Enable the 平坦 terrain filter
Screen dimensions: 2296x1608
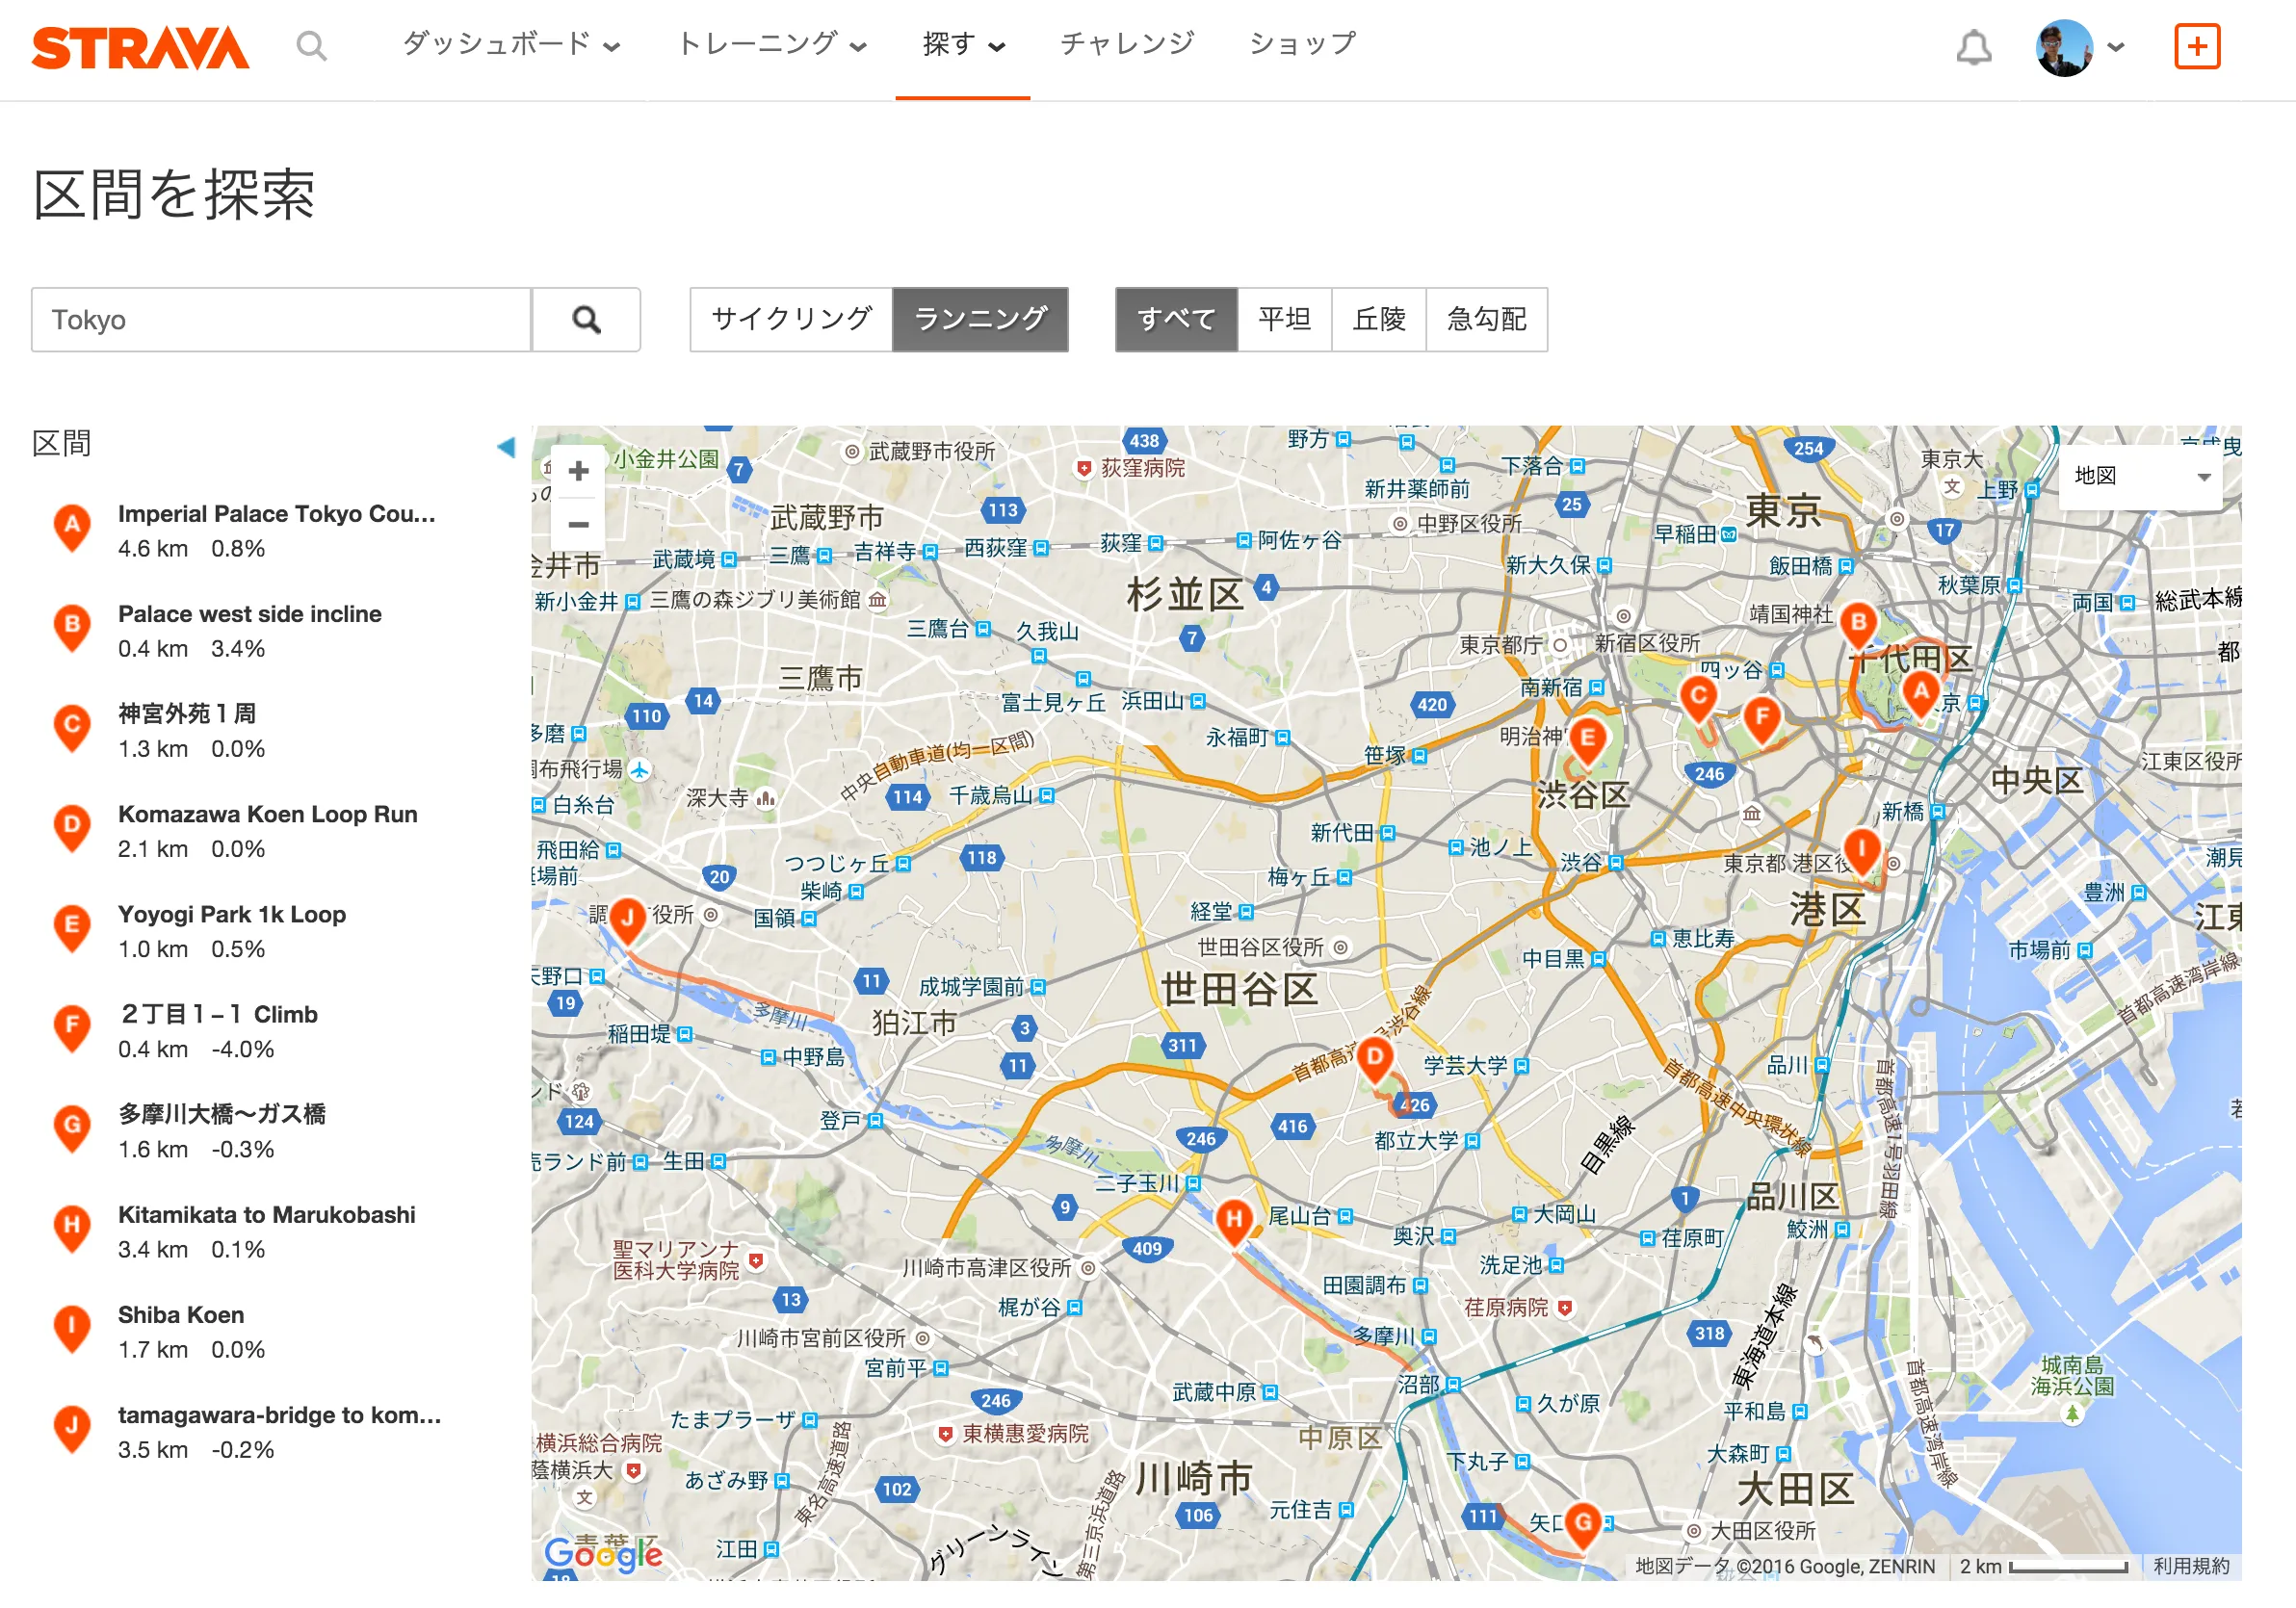pos(1285,320)
